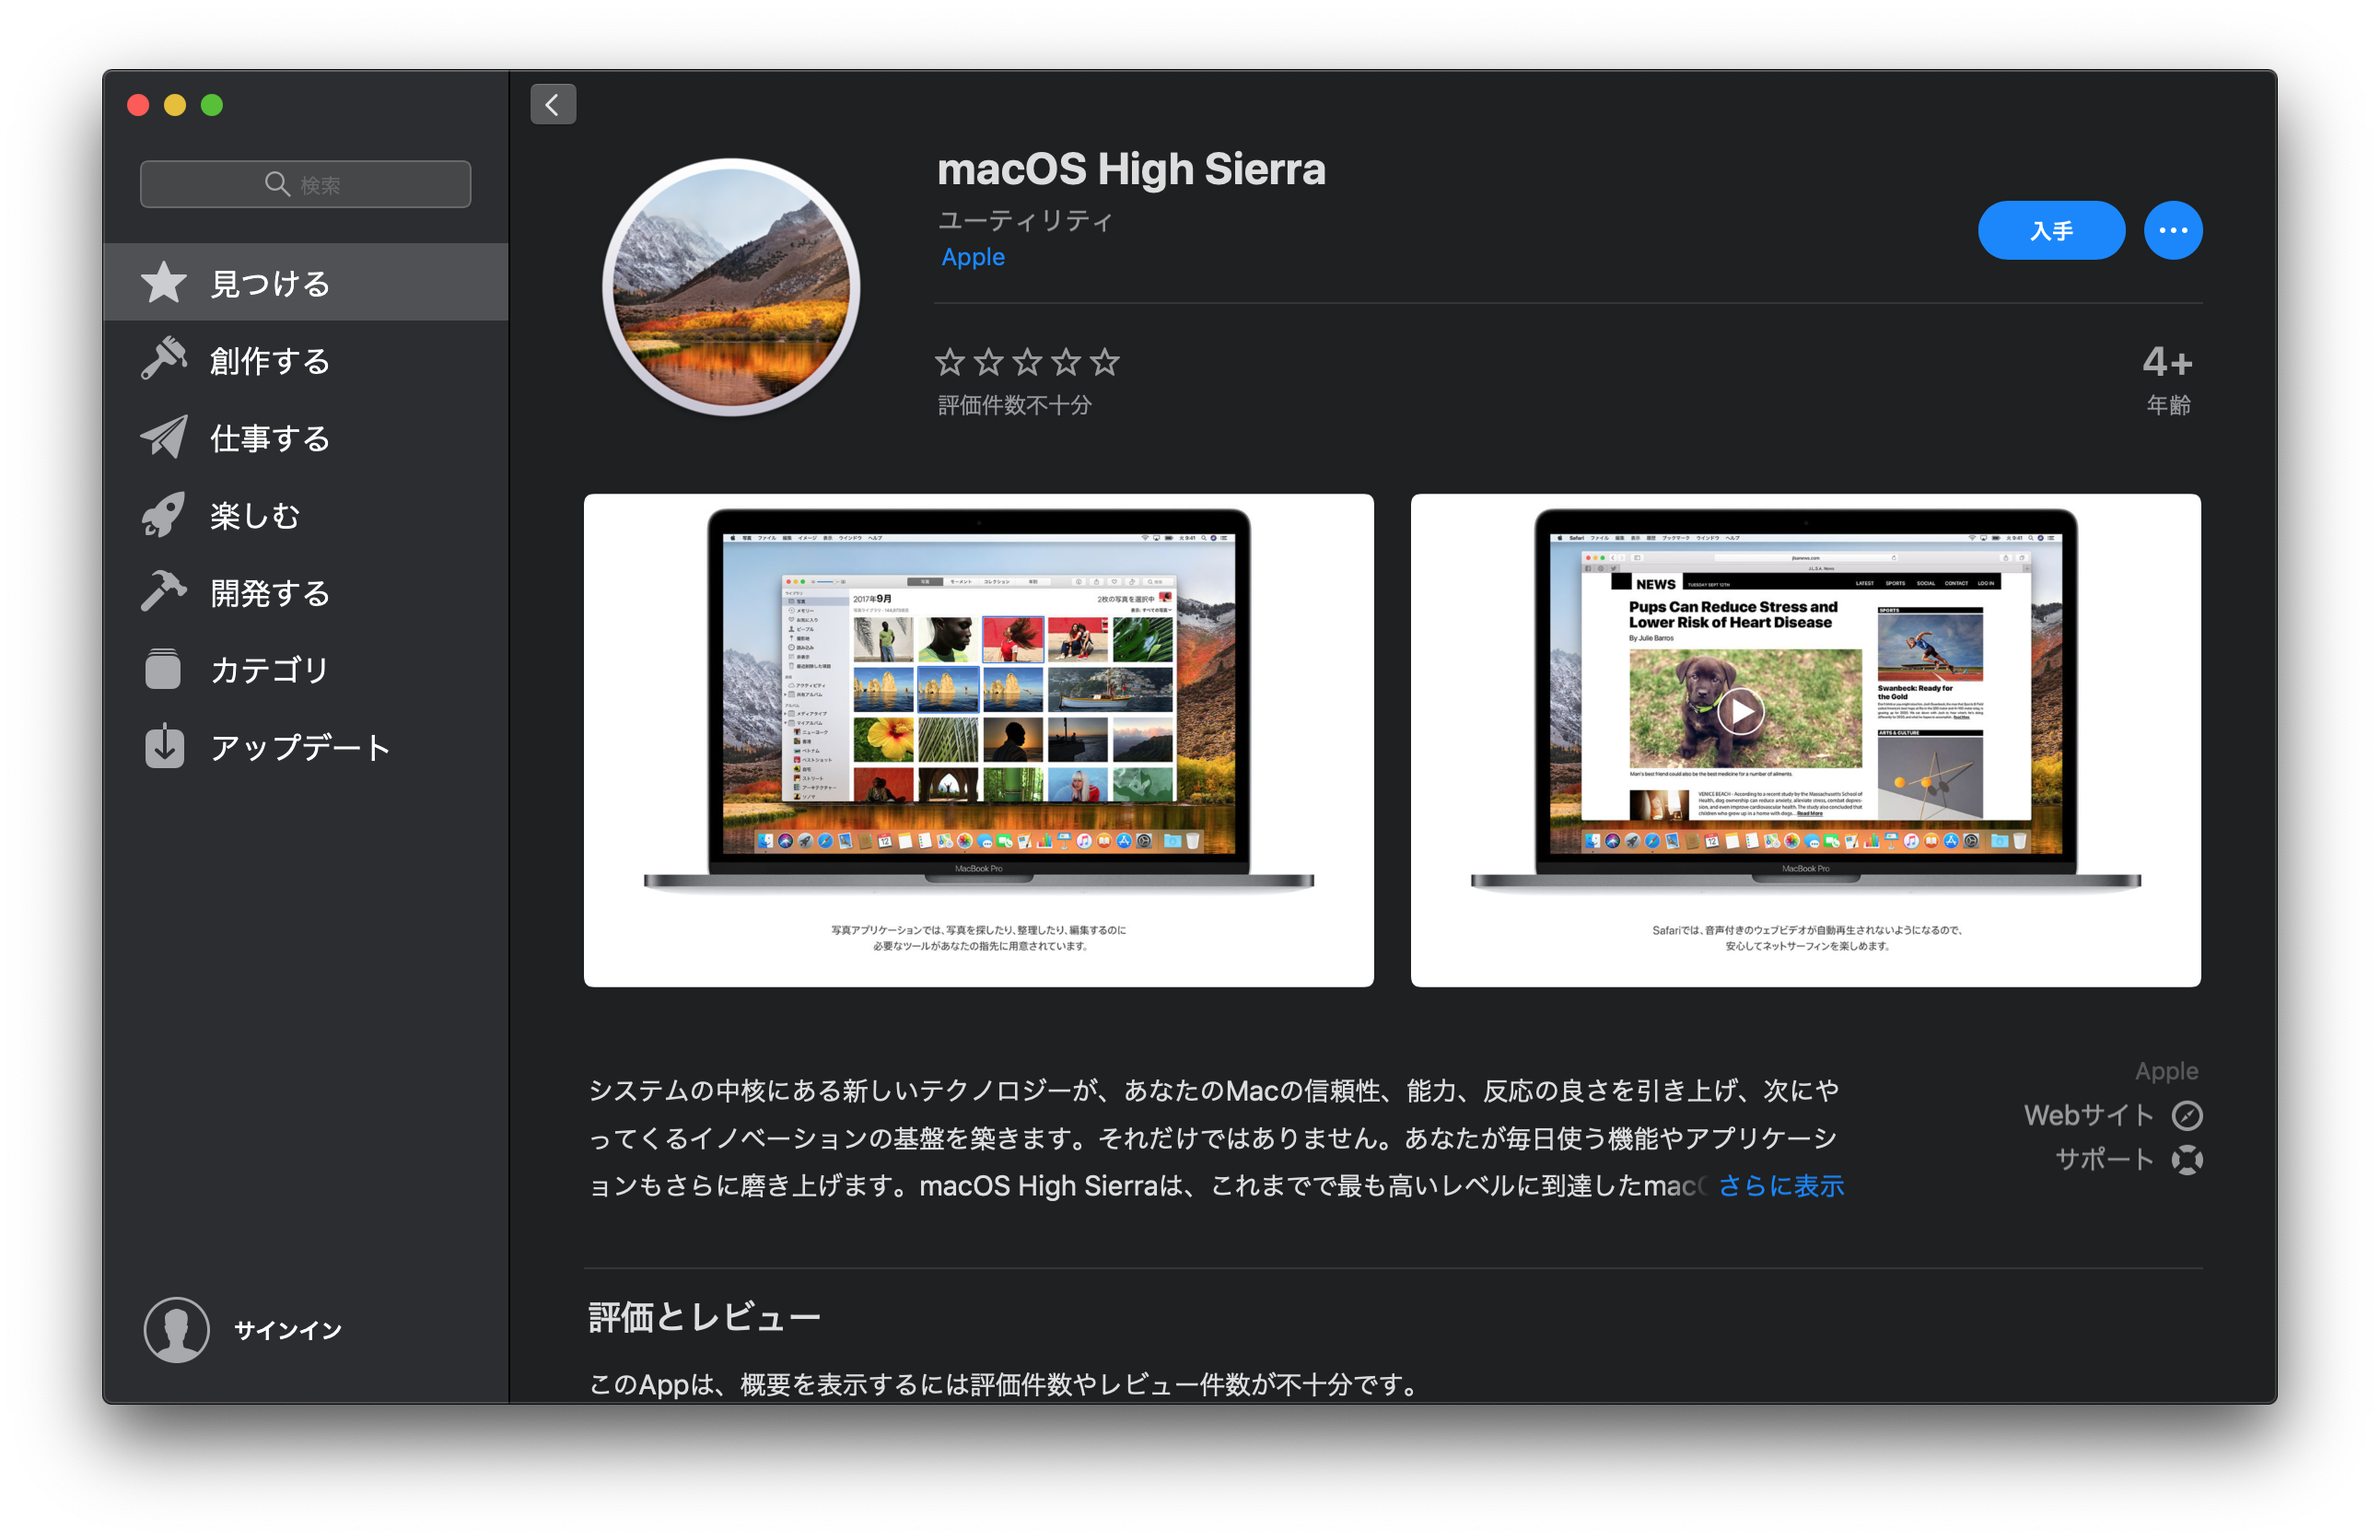Click the rocket icon for 楽しむ
2380x1540 pixels.
pyautogui.click(x=163, y=515)
